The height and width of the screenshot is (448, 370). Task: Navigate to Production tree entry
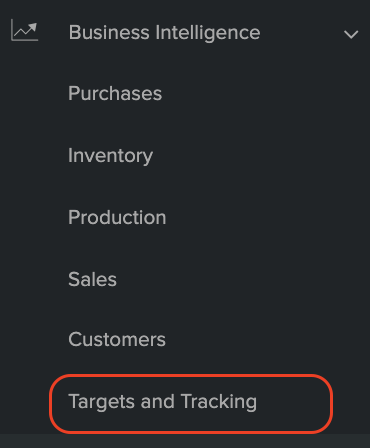(x=117, y=217)
